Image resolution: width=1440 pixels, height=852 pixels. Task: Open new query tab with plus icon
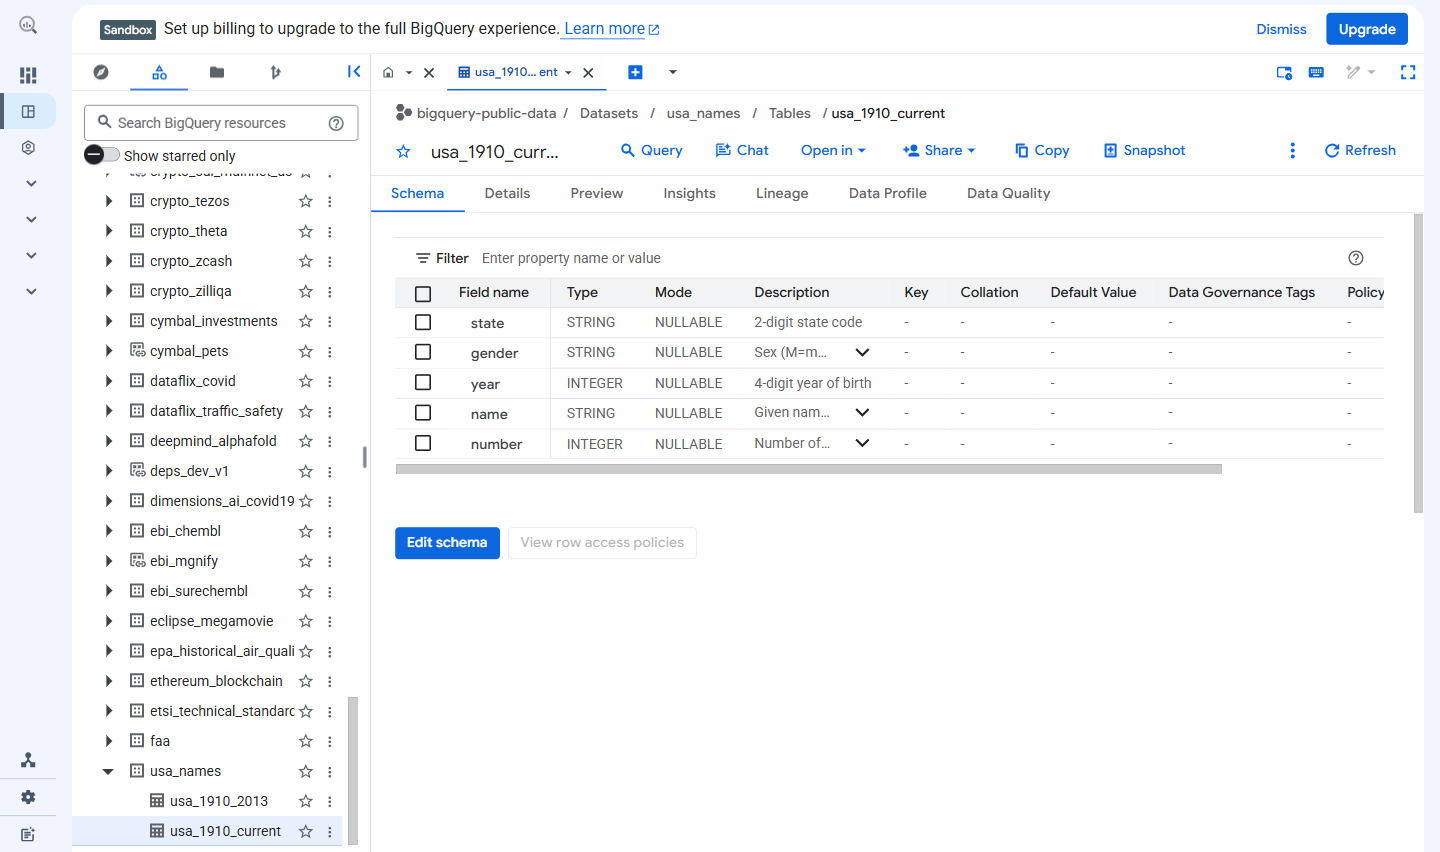coord(635,72)
